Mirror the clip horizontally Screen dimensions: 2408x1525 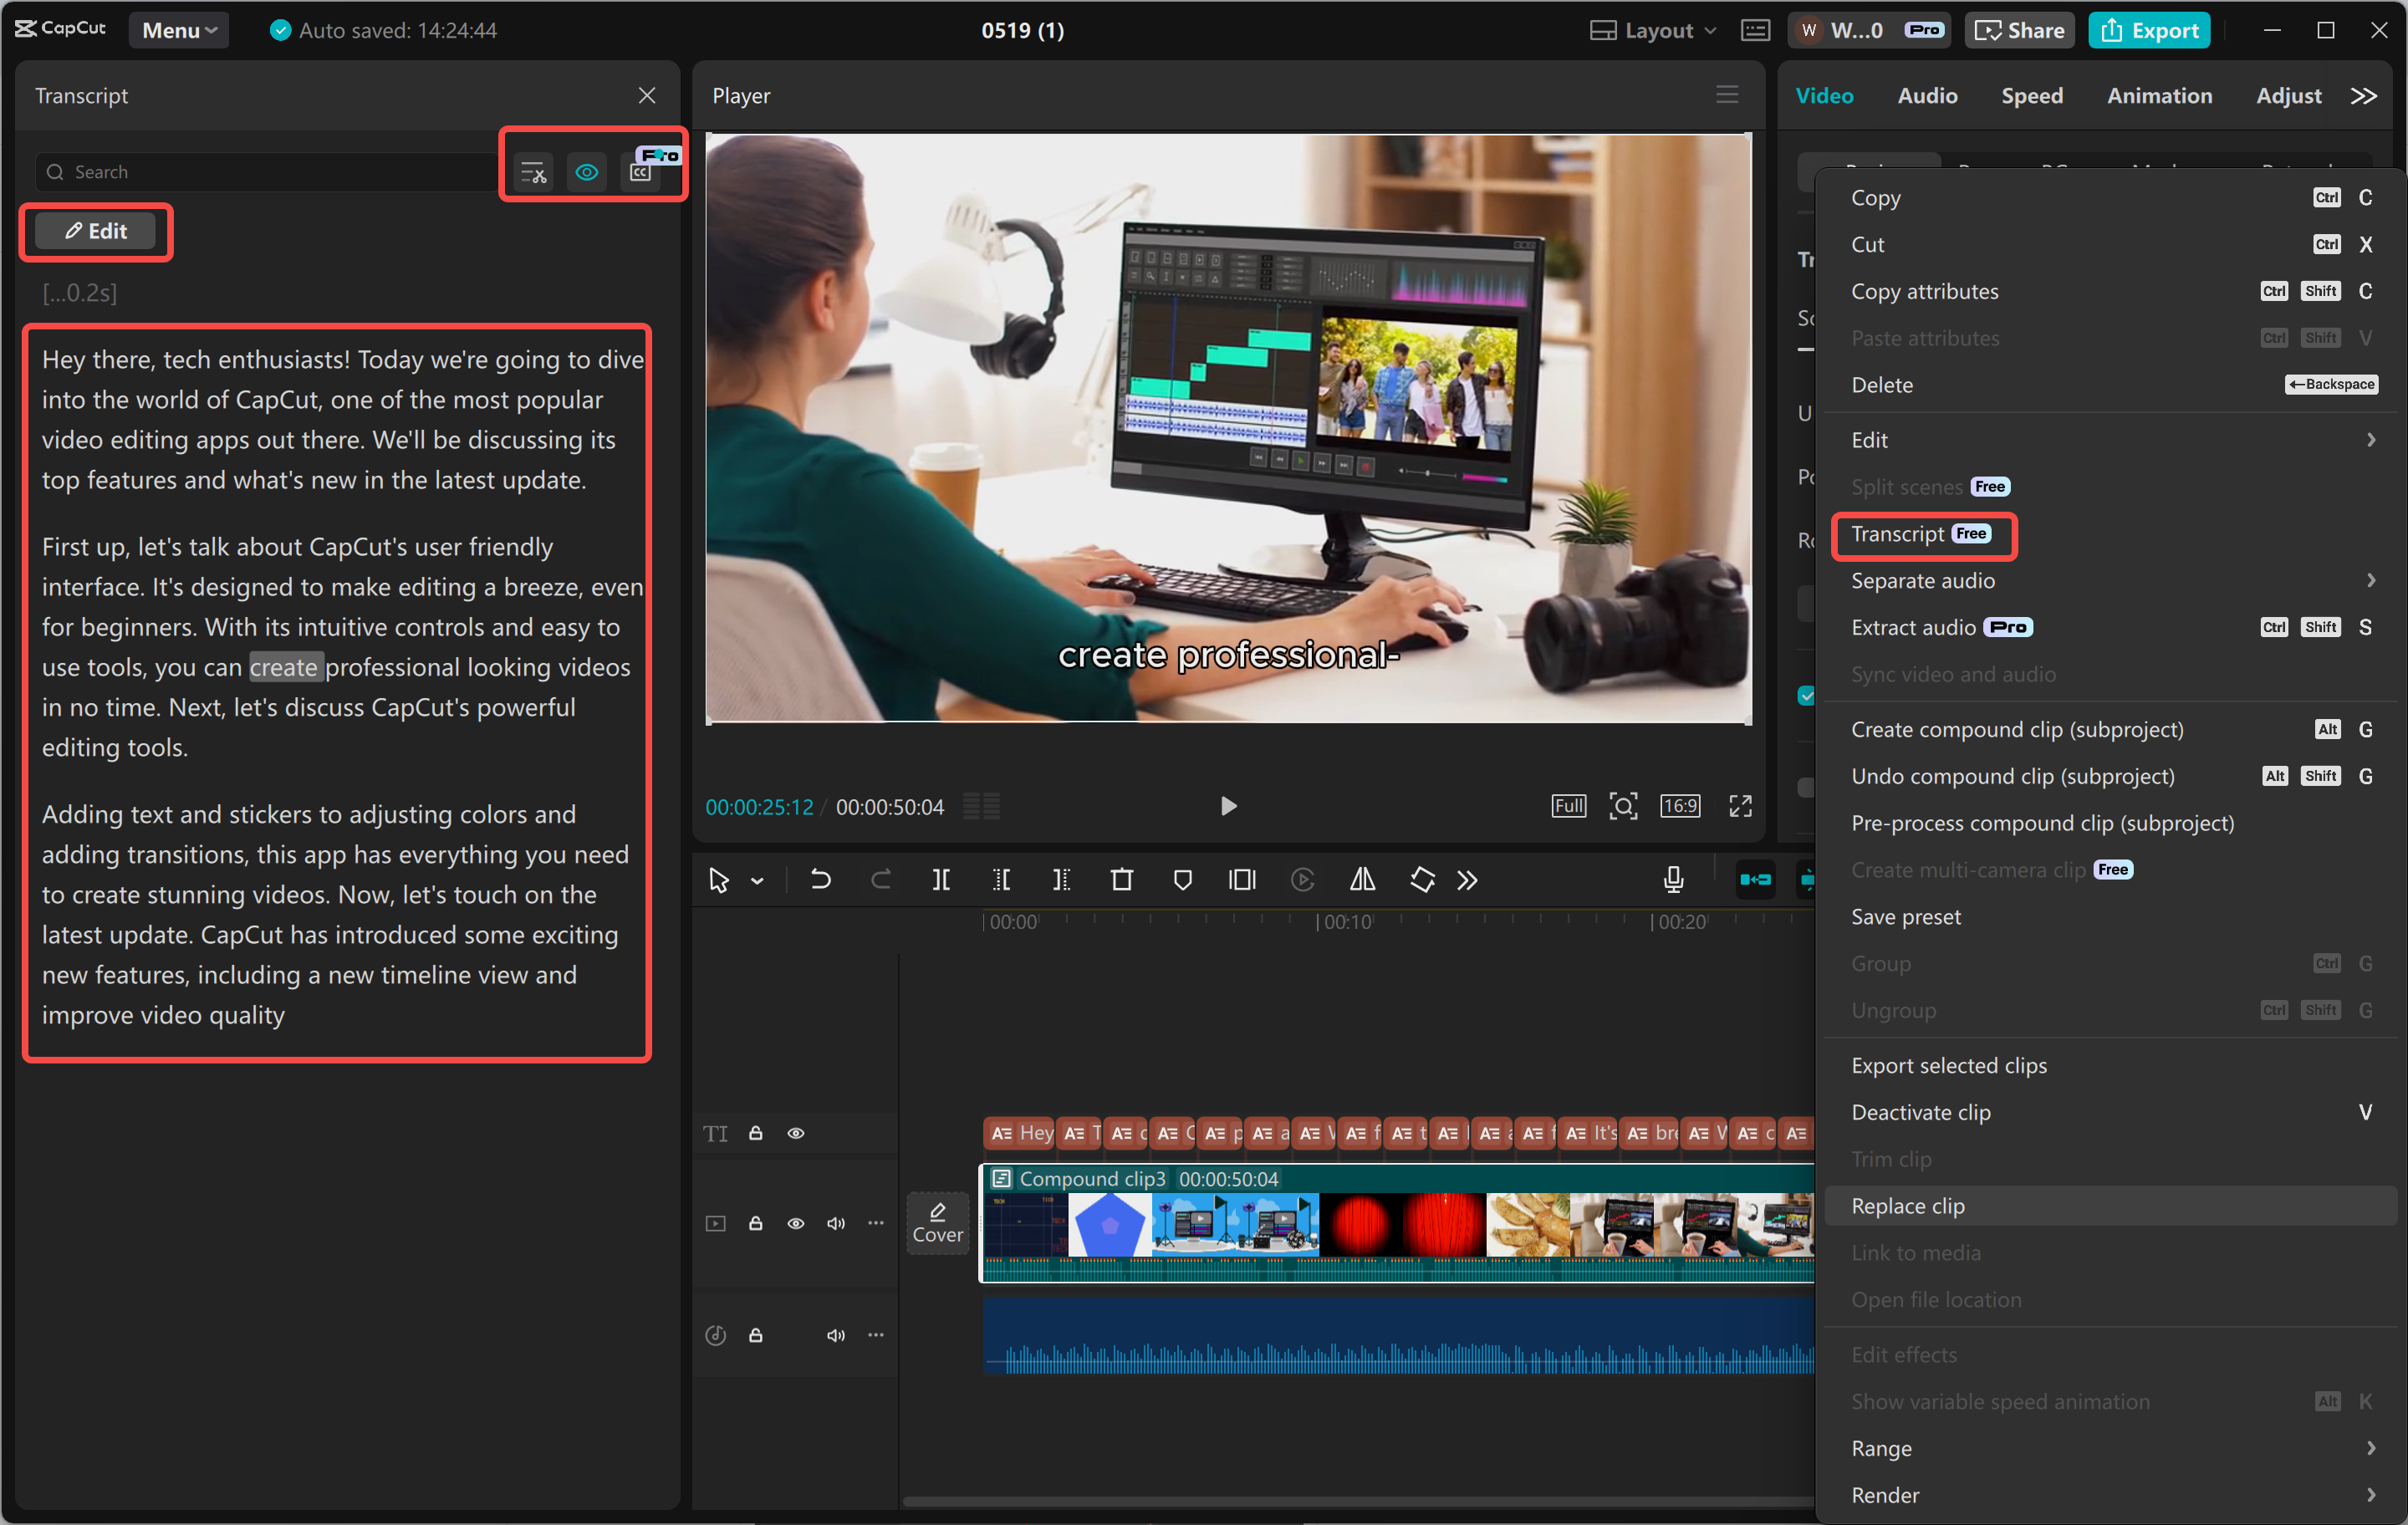pos(1362,880)
